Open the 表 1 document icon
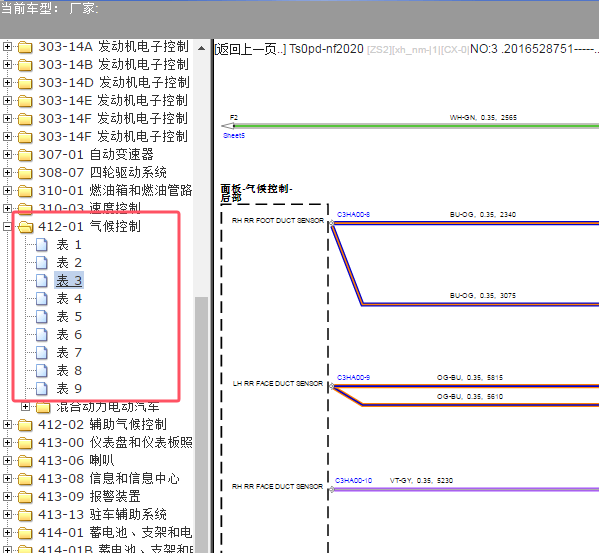The width and height of the screenshot is (599, 553). pos(42,244)
